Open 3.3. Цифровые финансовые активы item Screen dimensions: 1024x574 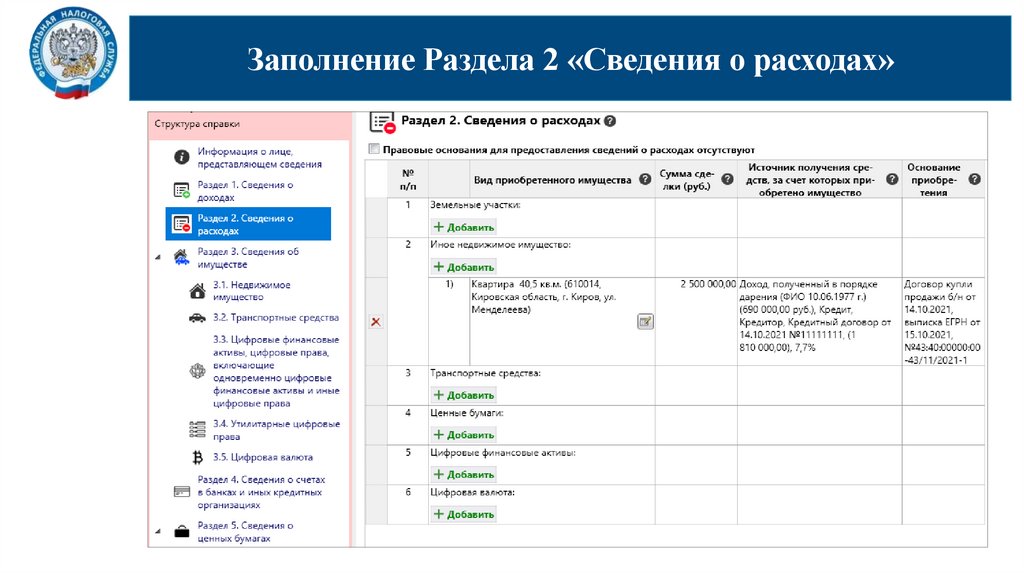tap(276, 371)
